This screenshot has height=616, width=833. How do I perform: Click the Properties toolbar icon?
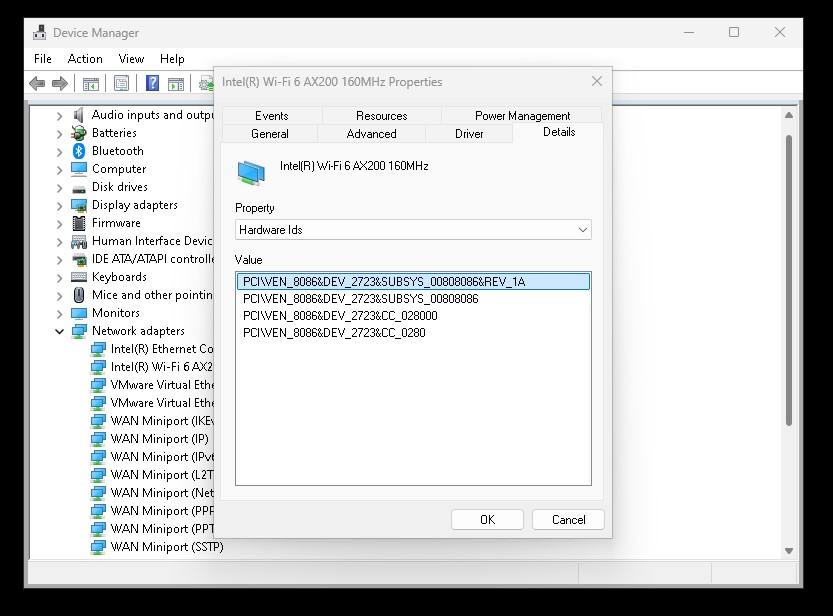coord(122,83)
